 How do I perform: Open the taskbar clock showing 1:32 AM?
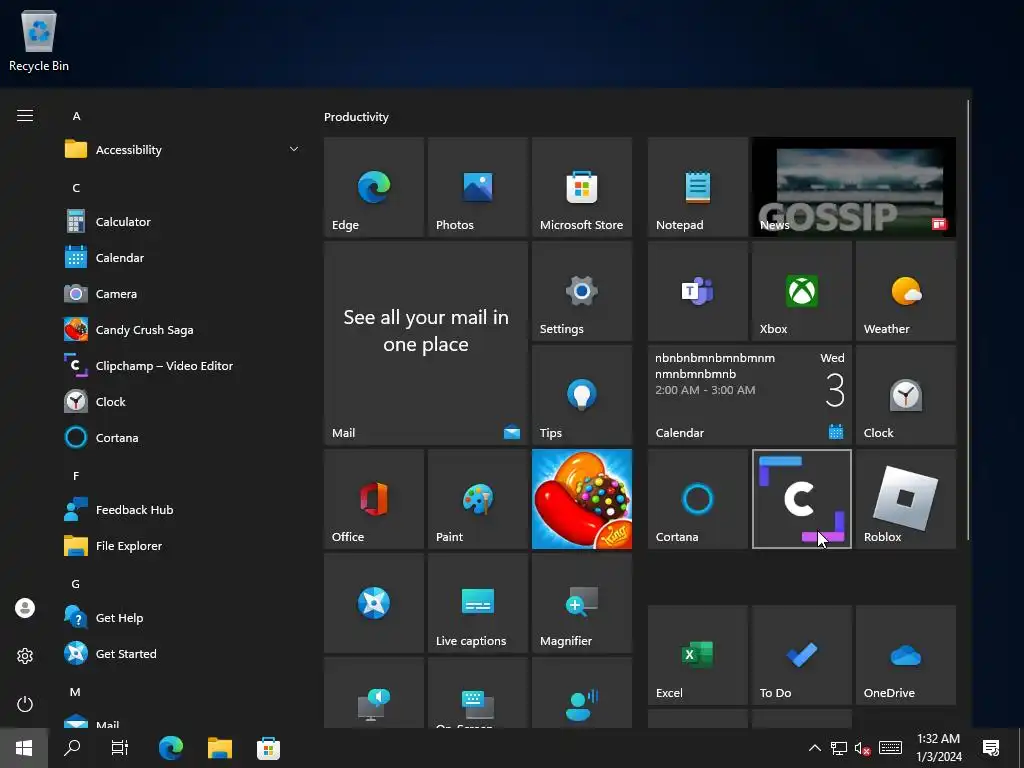[938, 748]
